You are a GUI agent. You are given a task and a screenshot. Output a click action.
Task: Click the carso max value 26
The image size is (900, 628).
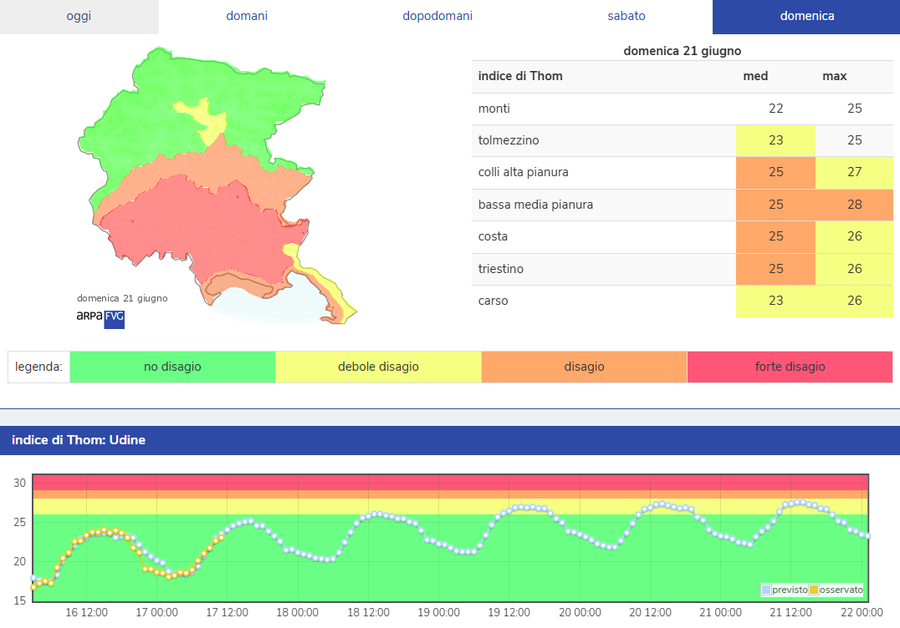pyautogui.click(x=854, y=301)
